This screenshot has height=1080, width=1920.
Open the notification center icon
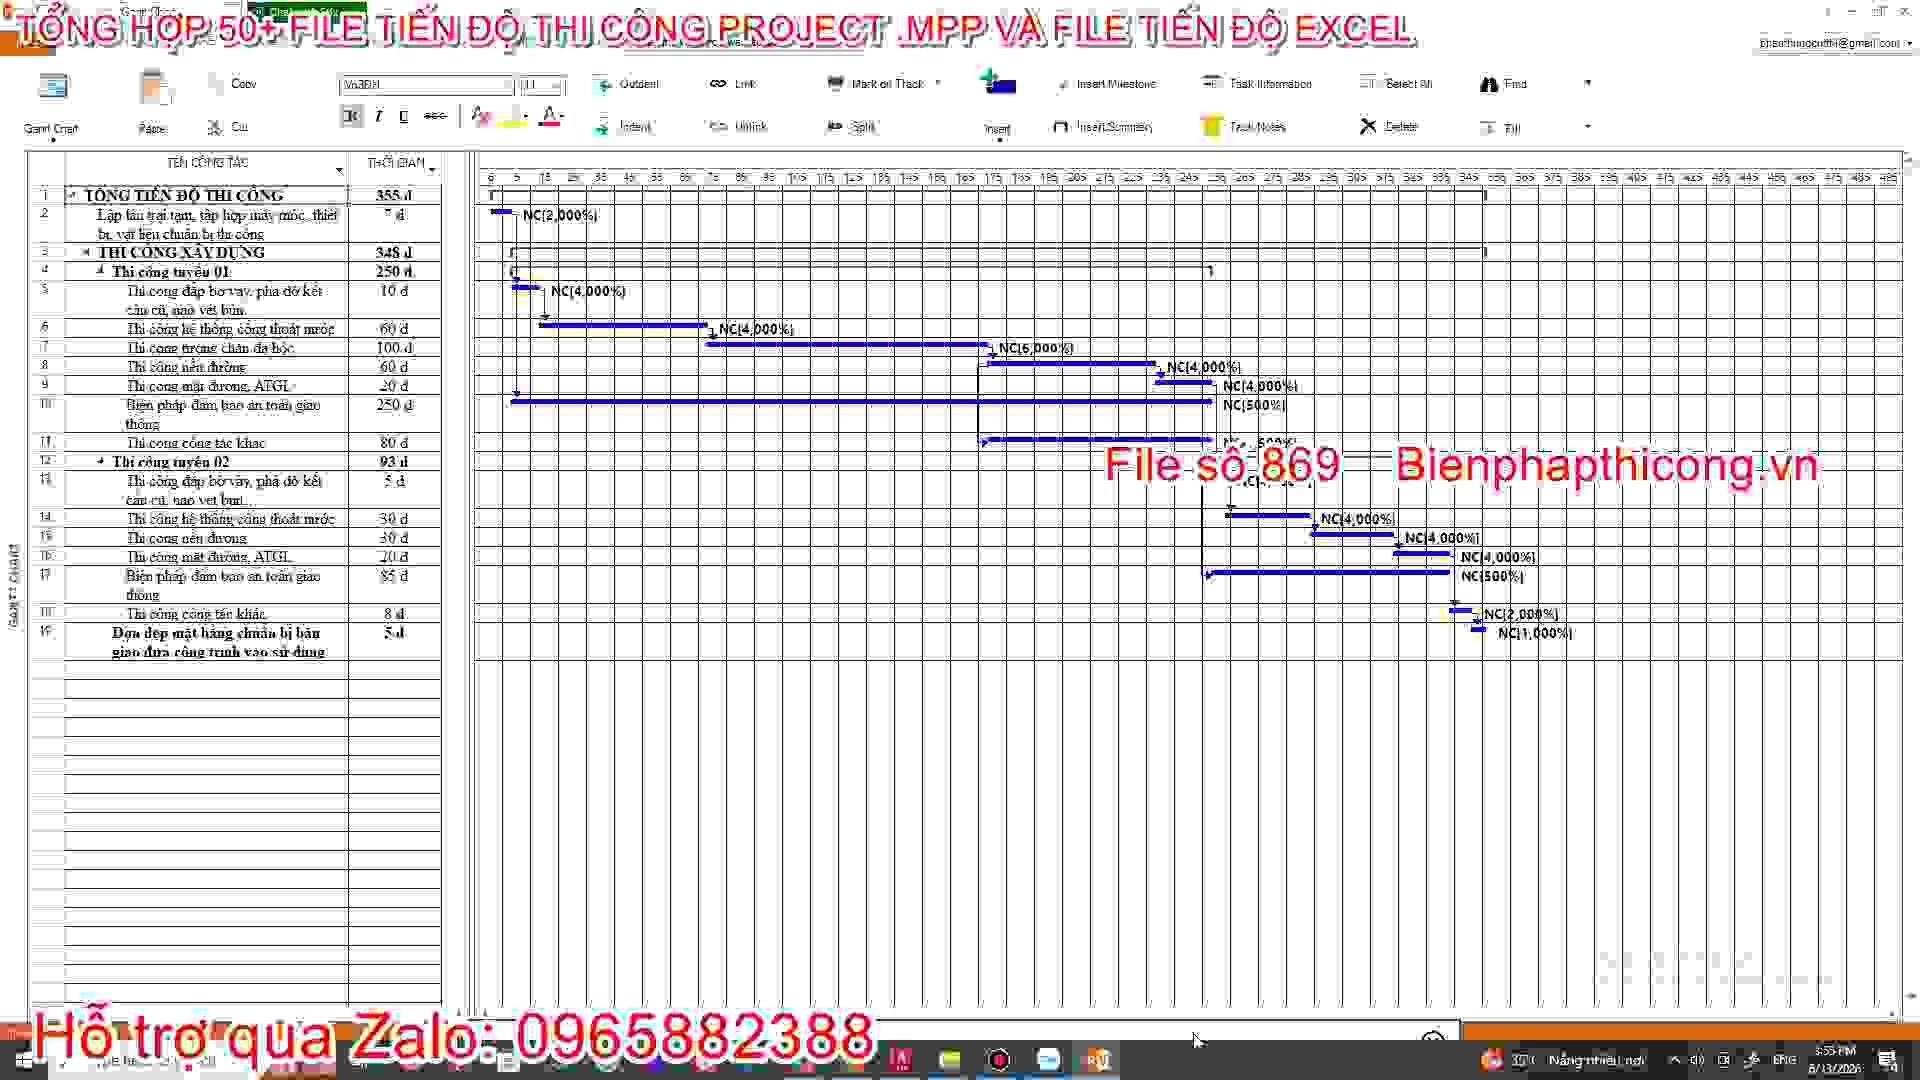(x=1887, y=1060)
